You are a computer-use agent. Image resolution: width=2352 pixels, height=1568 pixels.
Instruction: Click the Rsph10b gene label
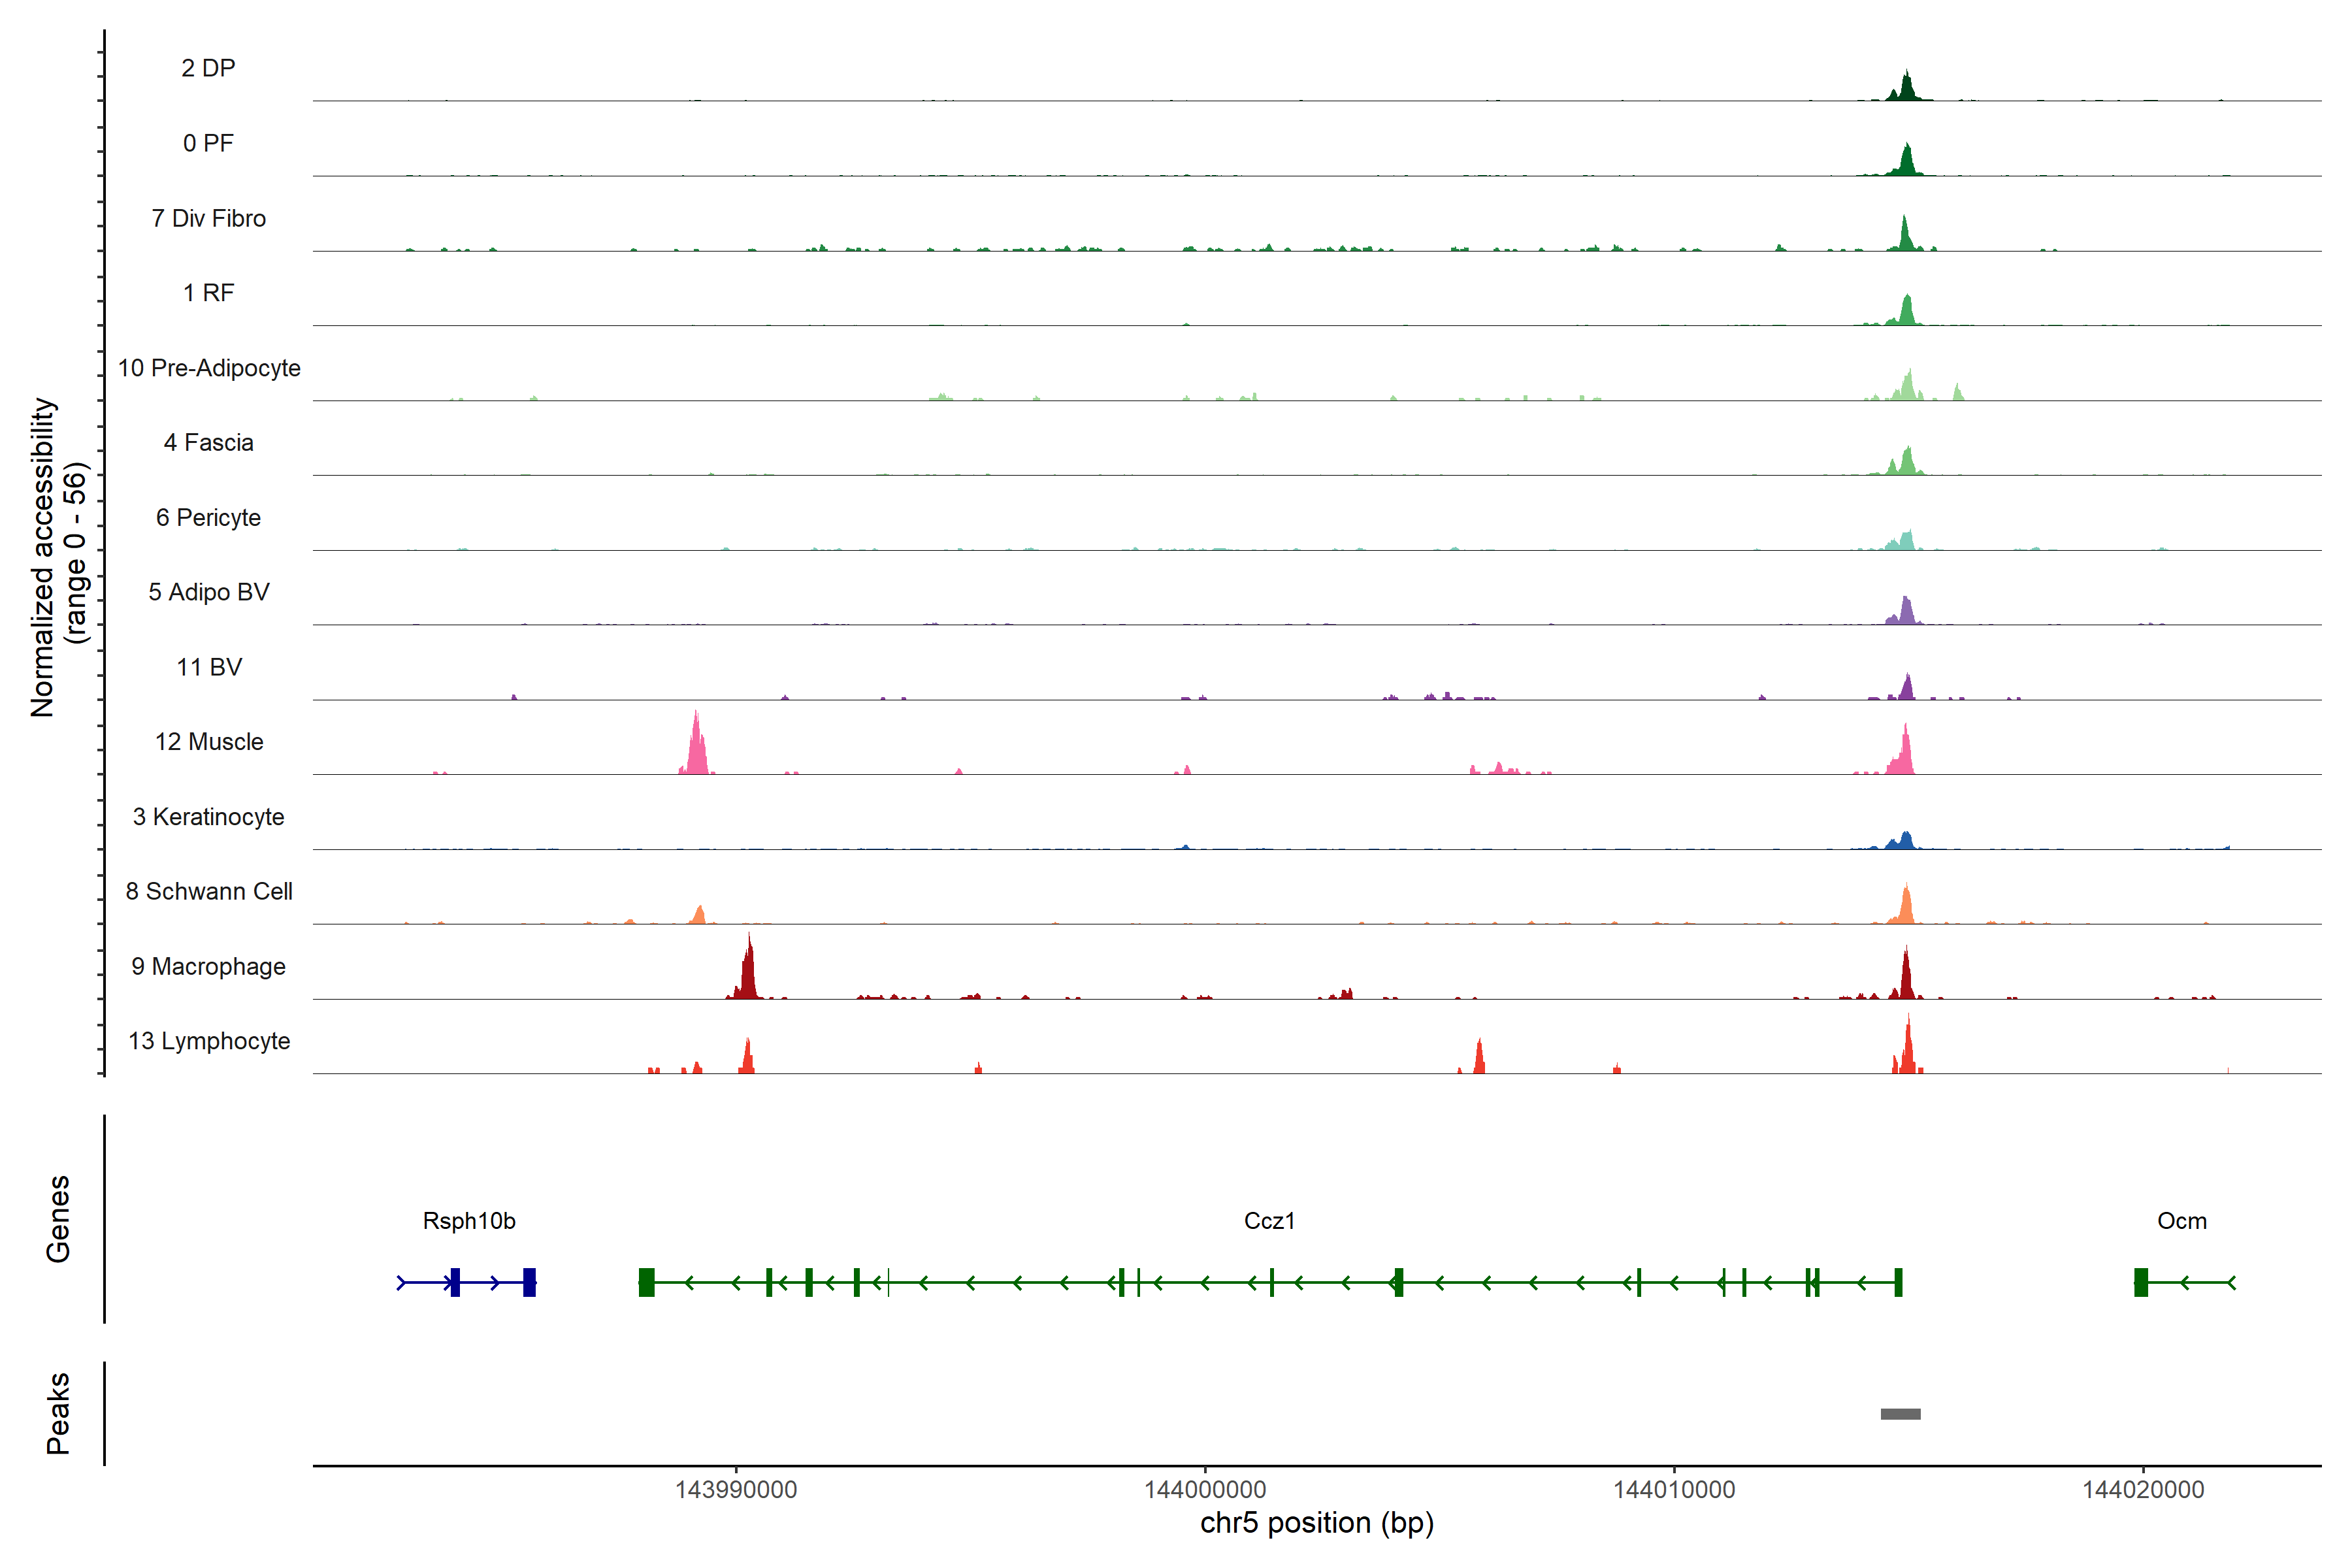469,1221
